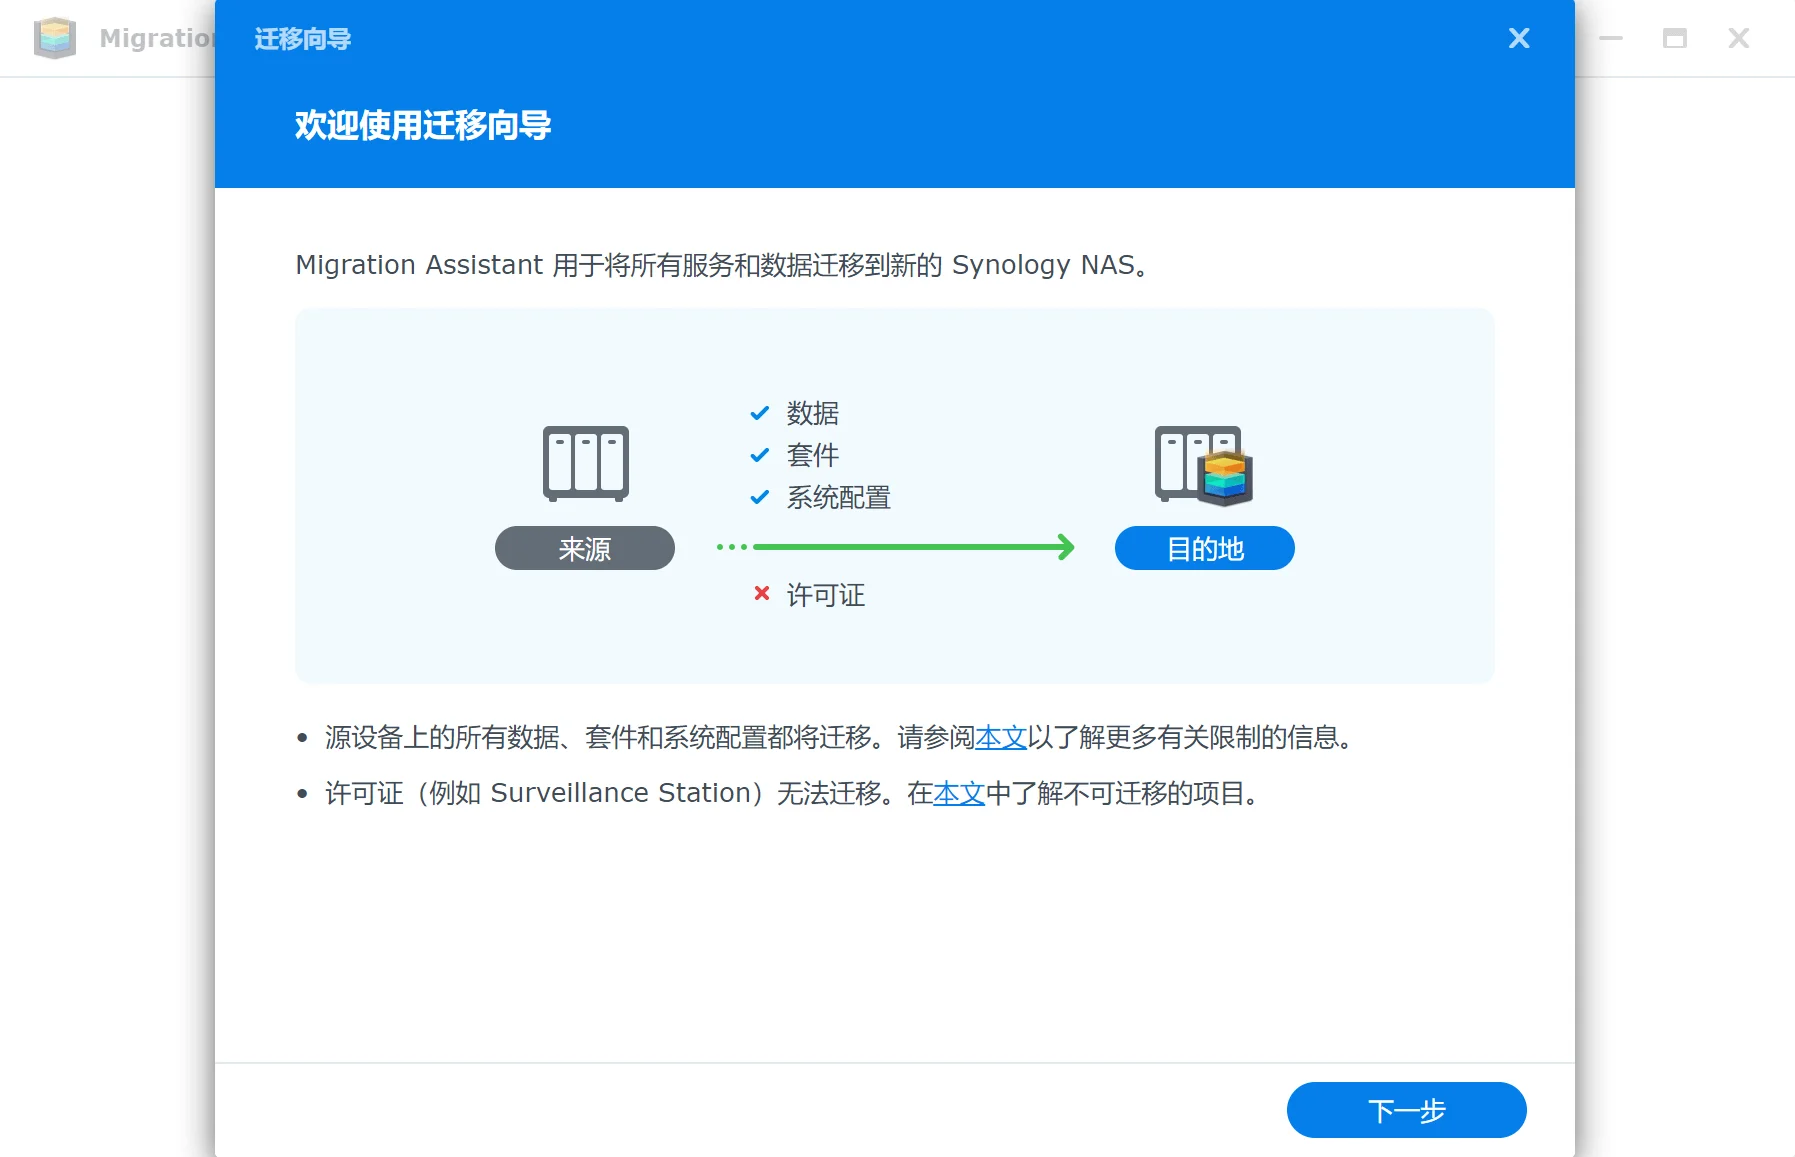Click the destination NAS device icon
The height and width of the screenshot is (1157, 1795).
1203,465
